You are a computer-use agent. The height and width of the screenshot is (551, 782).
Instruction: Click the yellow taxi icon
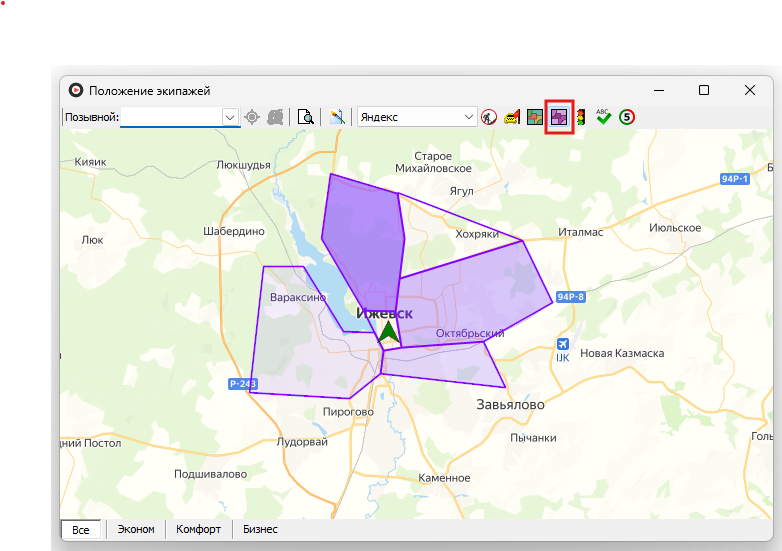click(x=512, y=117)
